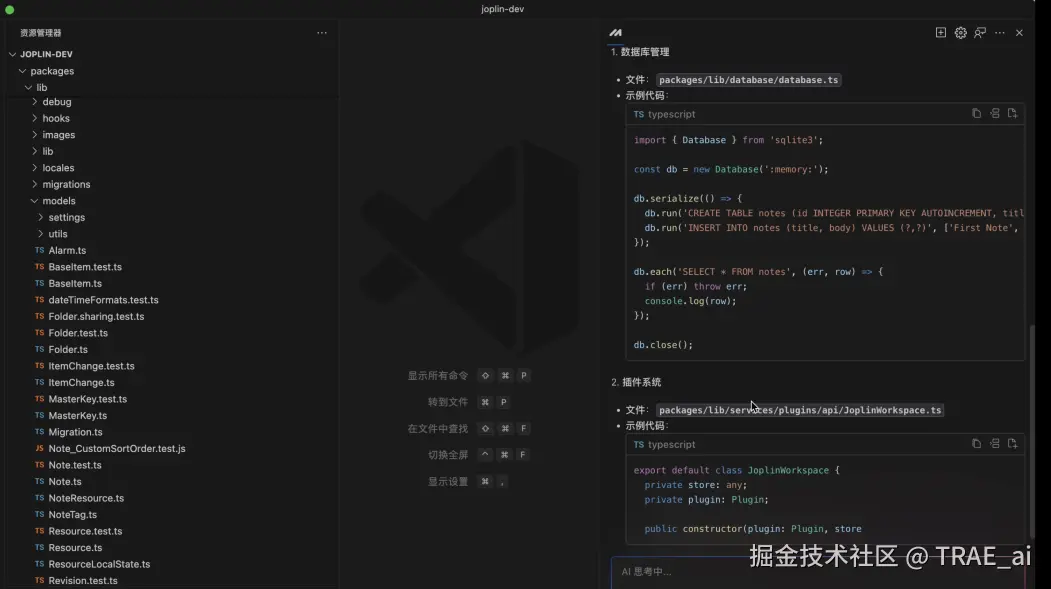Start a new chat in the AI panel
1051x589 pixels.
pyautogui.click(x=940, y=33)
